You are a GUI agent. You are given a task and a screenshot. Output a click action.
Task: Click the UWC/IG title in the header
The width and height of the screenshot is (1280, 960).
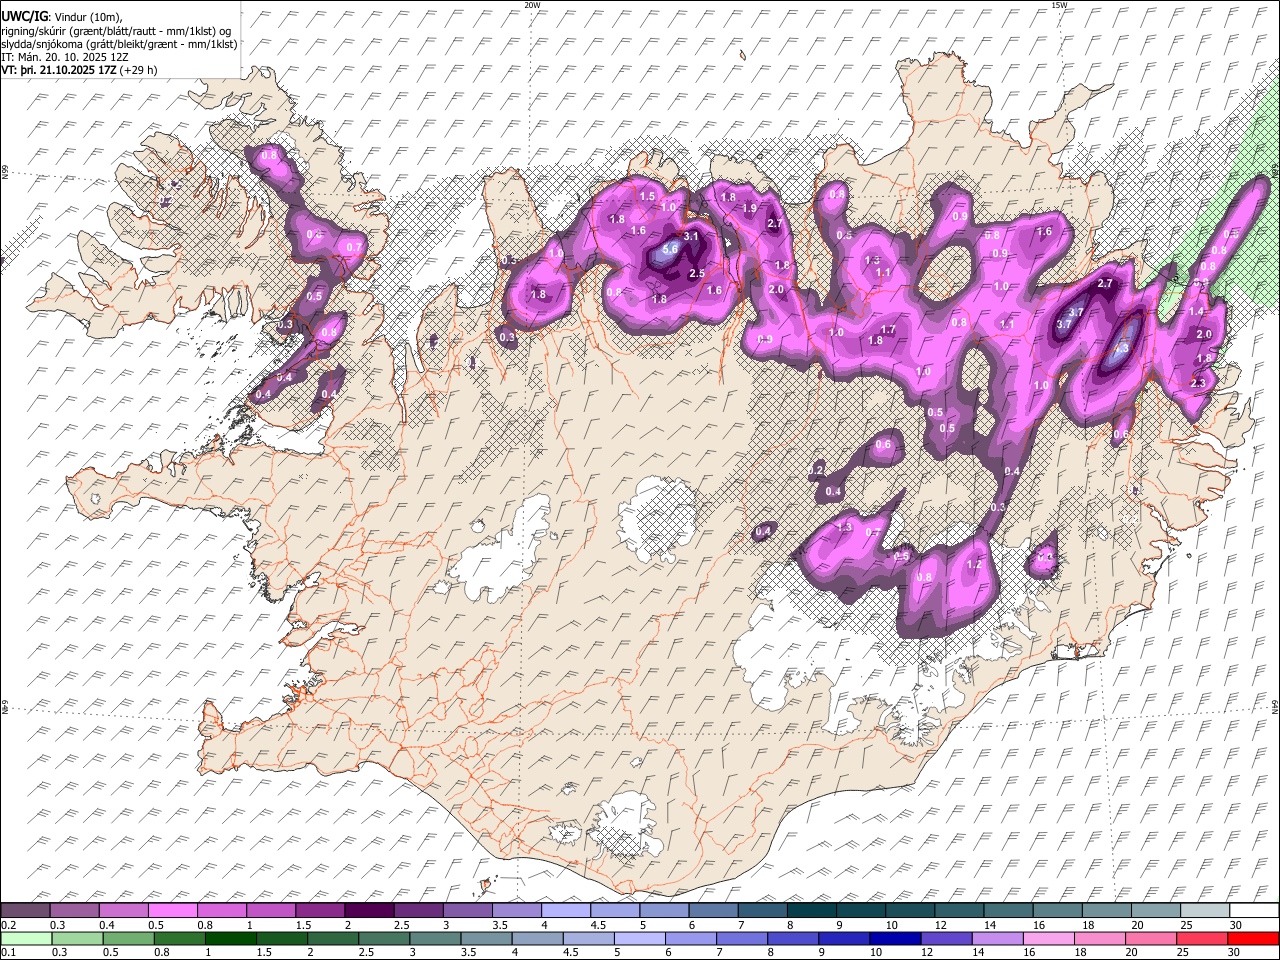click(x=24, y=16)
